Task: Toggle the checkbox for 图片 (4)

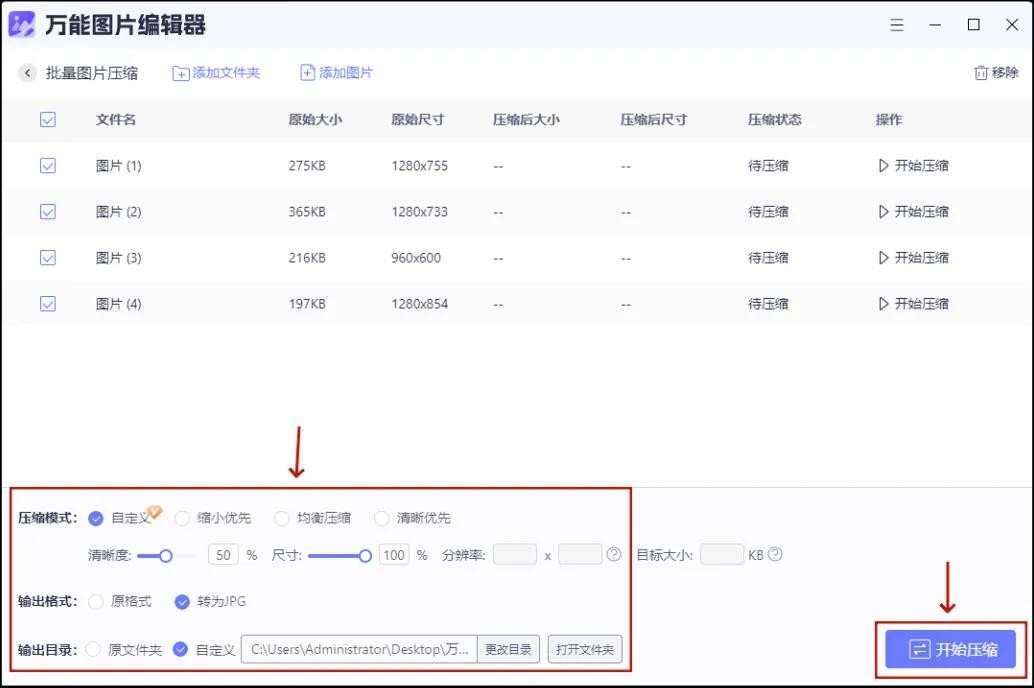Action: tap(48, 304)
